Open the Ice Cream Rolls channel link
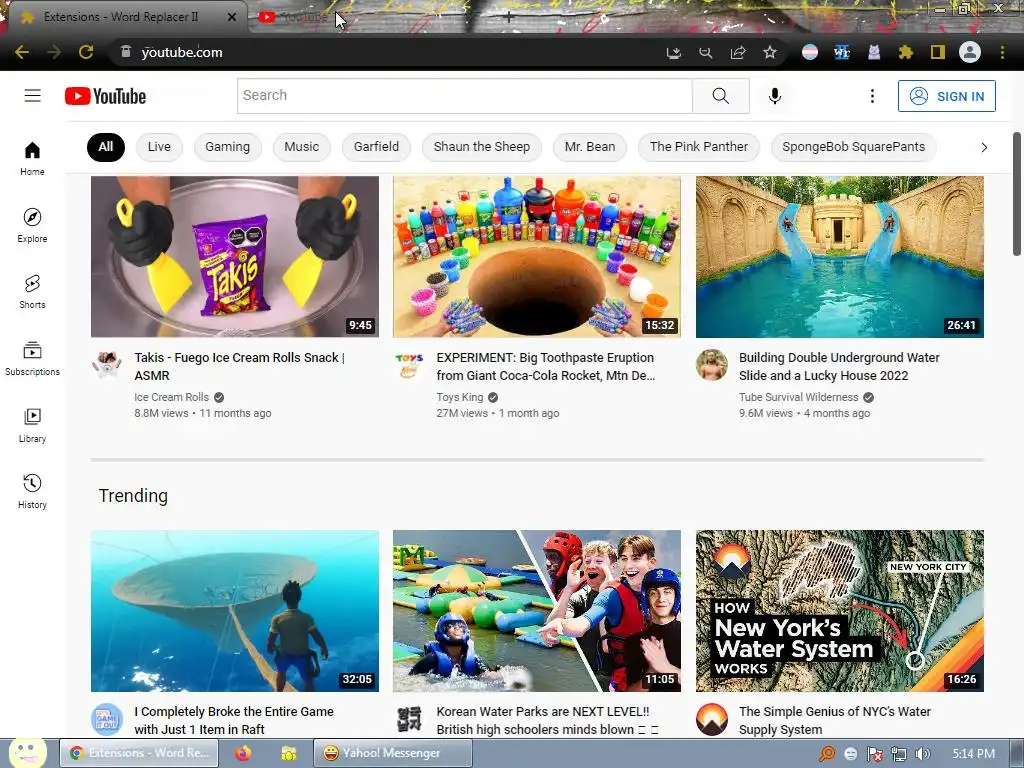Viewport: 1024px width, 768px height. [171, 397]
